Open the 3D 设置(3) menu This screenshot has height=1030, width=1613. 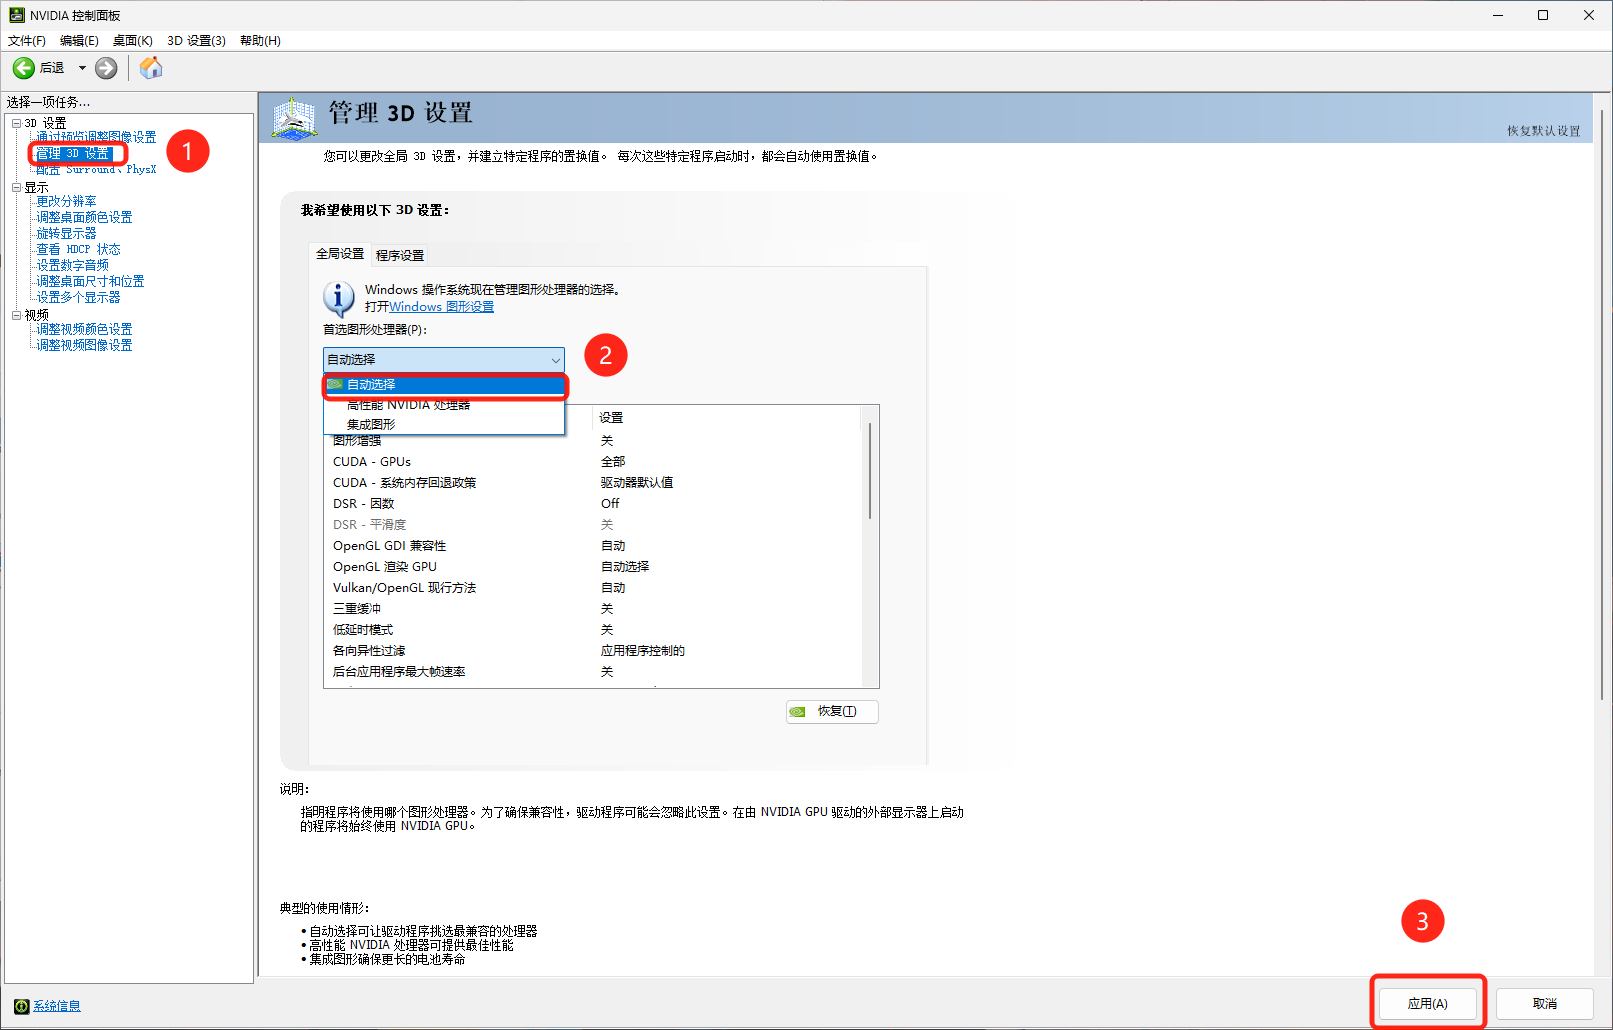[196, 41]
